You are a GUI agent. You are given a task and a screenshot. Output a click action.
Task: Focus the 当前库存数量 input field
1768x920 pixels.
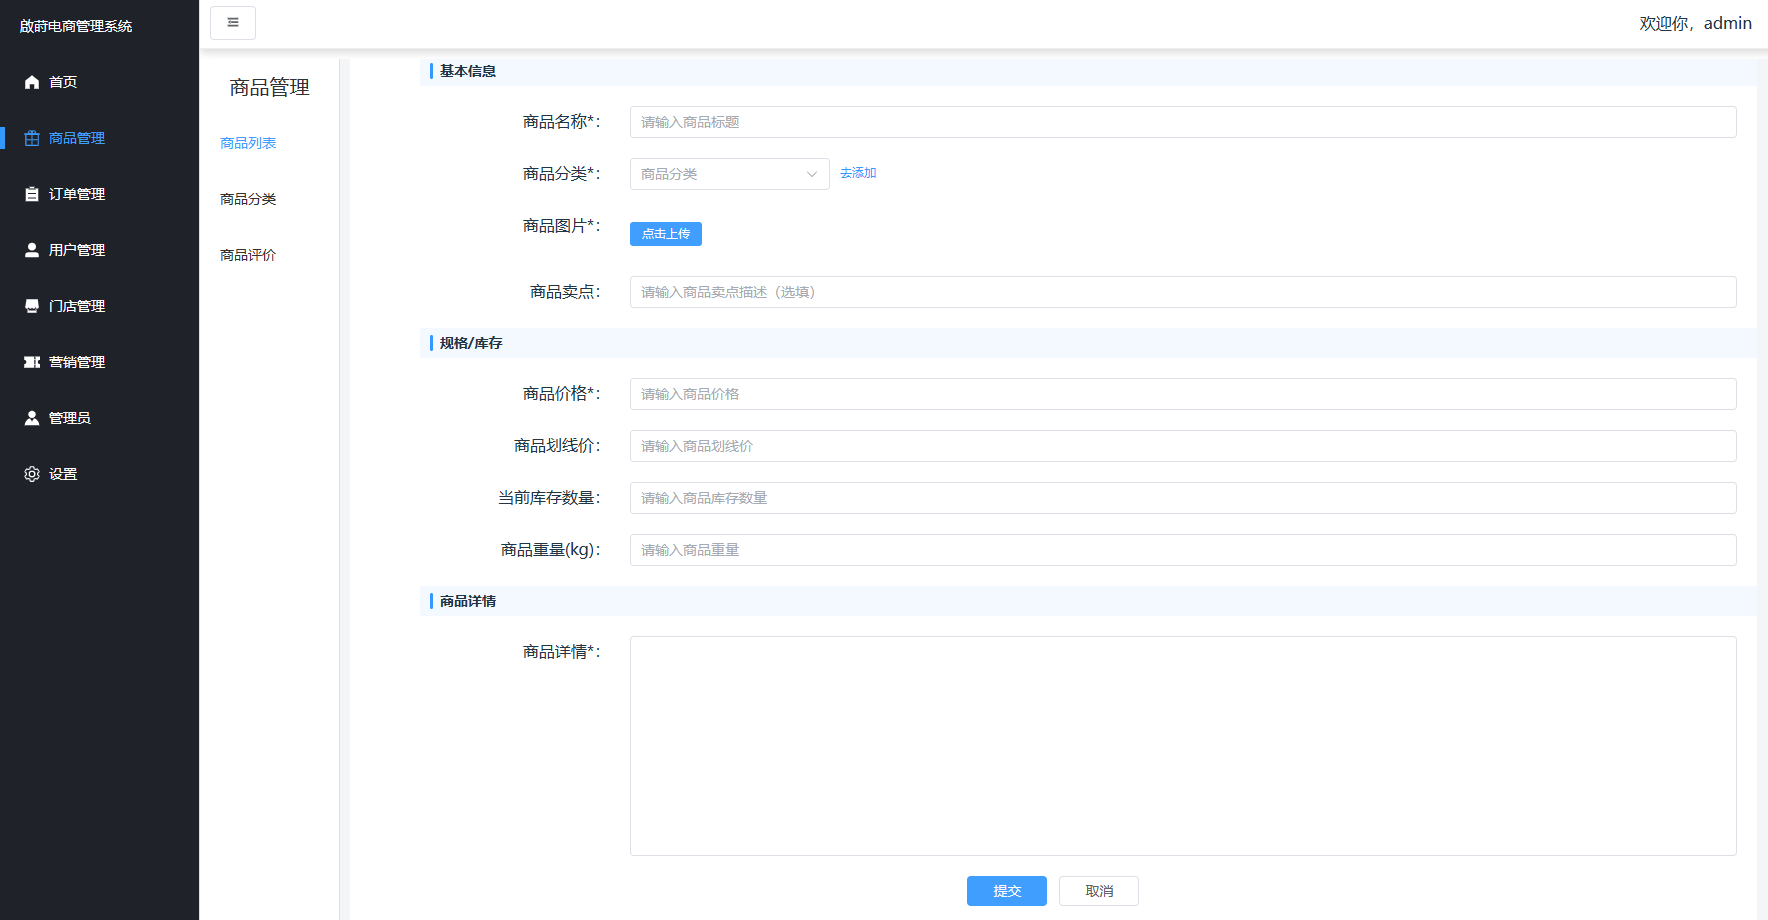point(1183,498)
